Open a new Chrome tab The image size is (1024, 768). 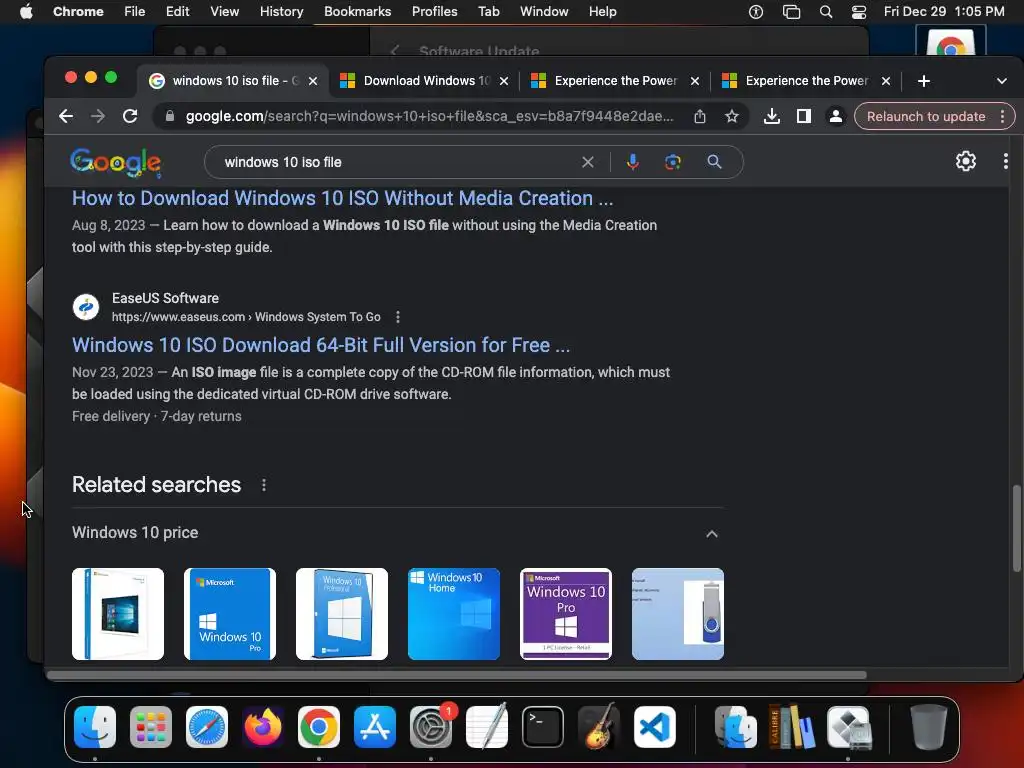(x=923, y=81)
